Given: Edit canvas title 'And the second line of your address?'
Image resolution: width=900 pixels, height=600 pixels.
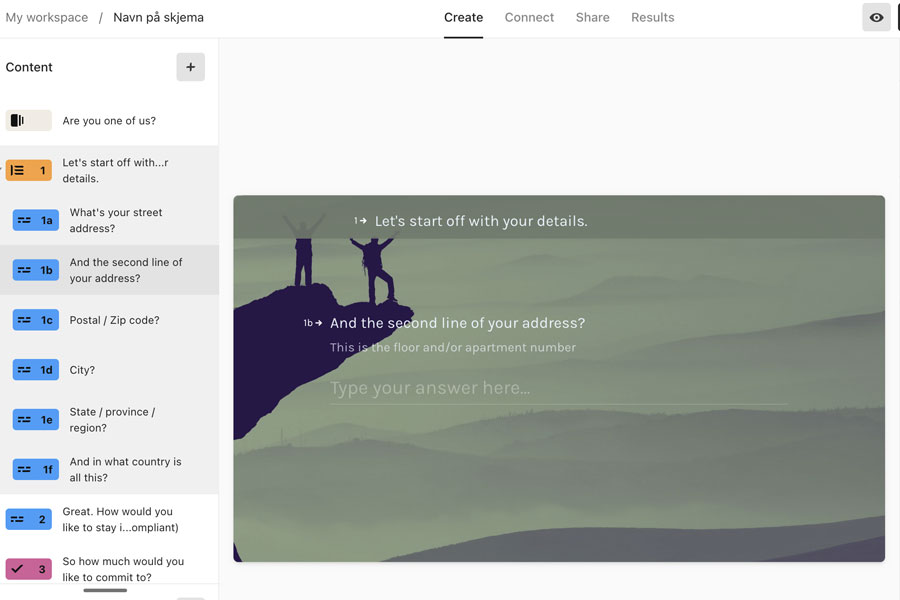Looking at the screenshot, I should coord(457,323).
